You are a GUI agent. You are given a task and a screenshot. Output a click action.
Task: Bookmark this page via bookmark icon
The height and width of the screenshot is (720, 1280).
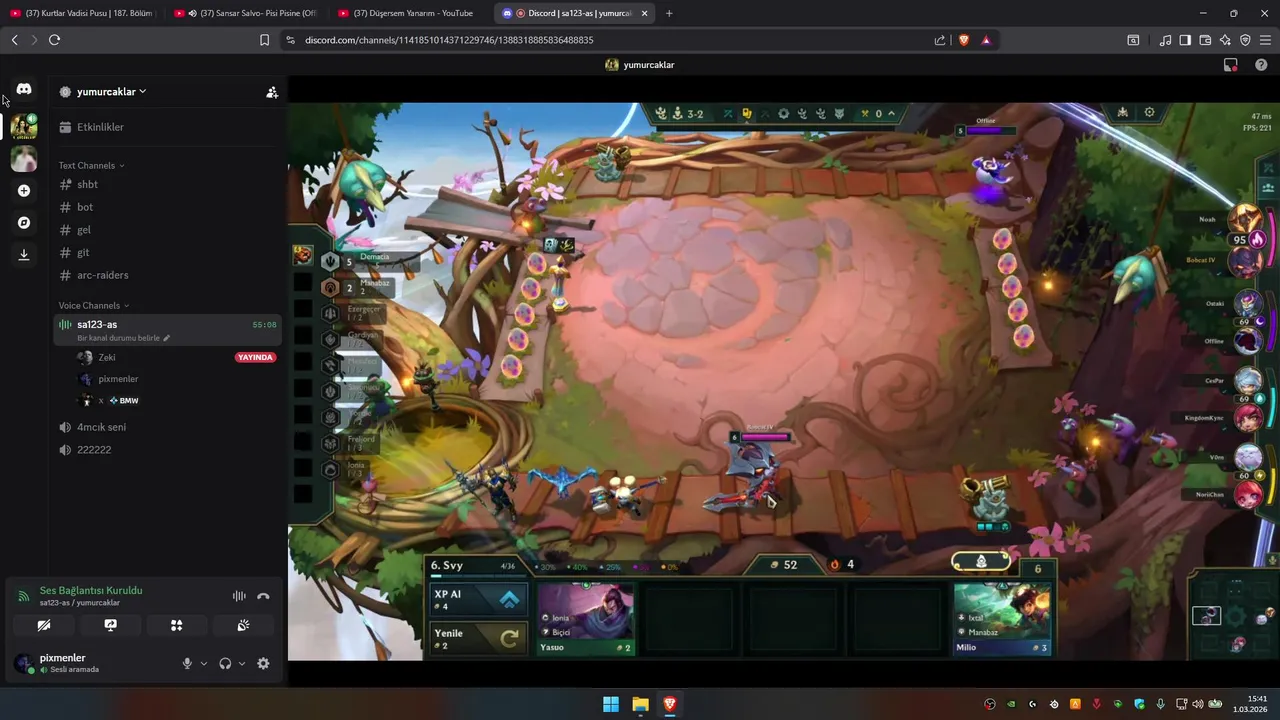[264, 40]
